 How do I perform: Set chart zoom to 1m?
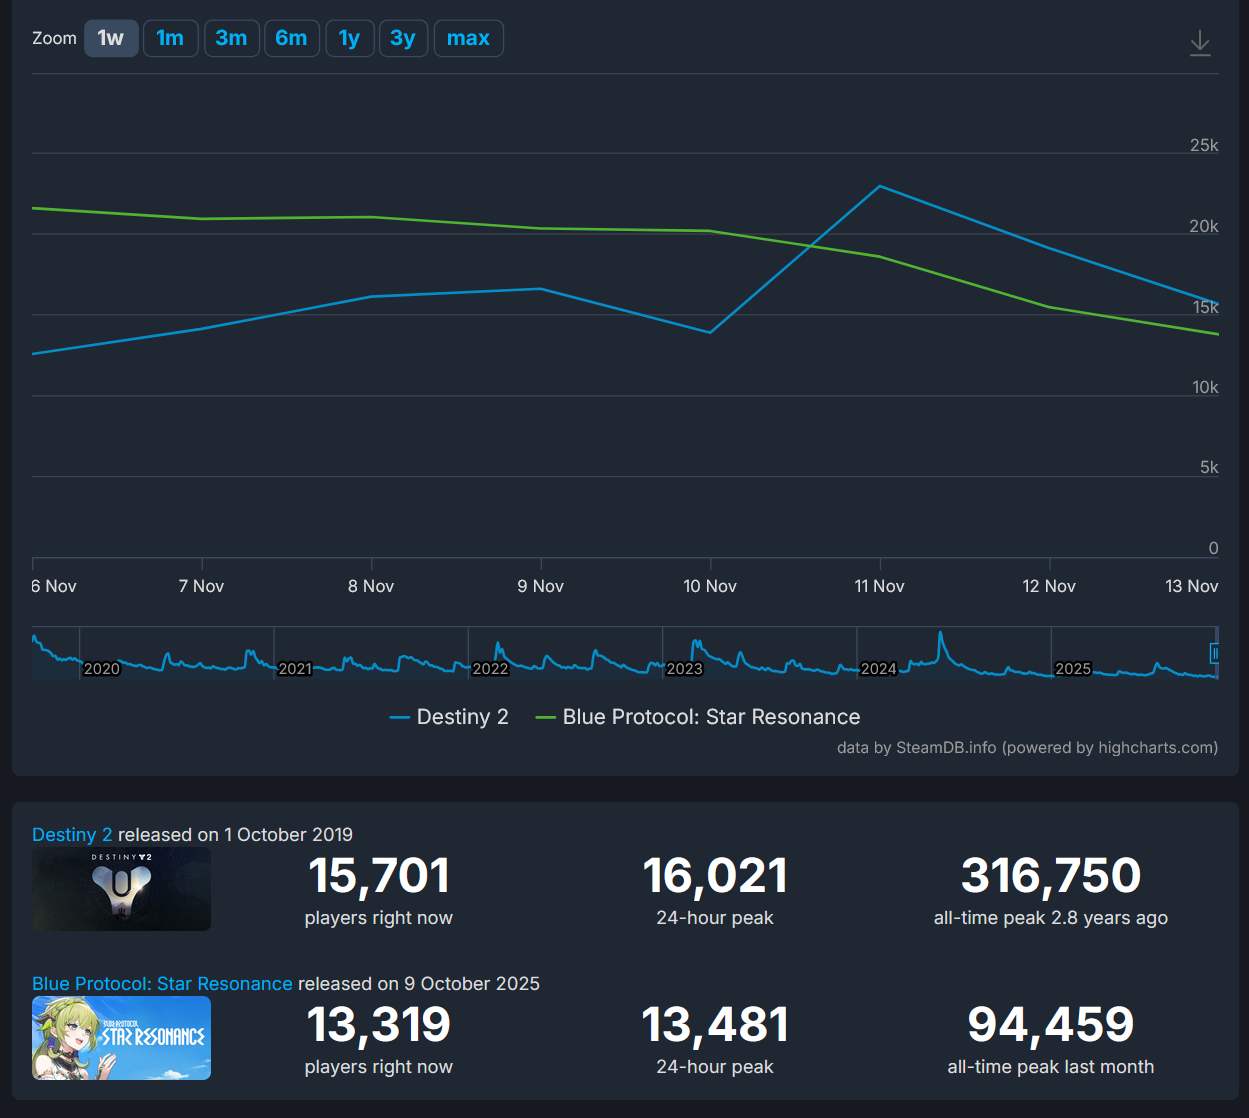point(170,38)
